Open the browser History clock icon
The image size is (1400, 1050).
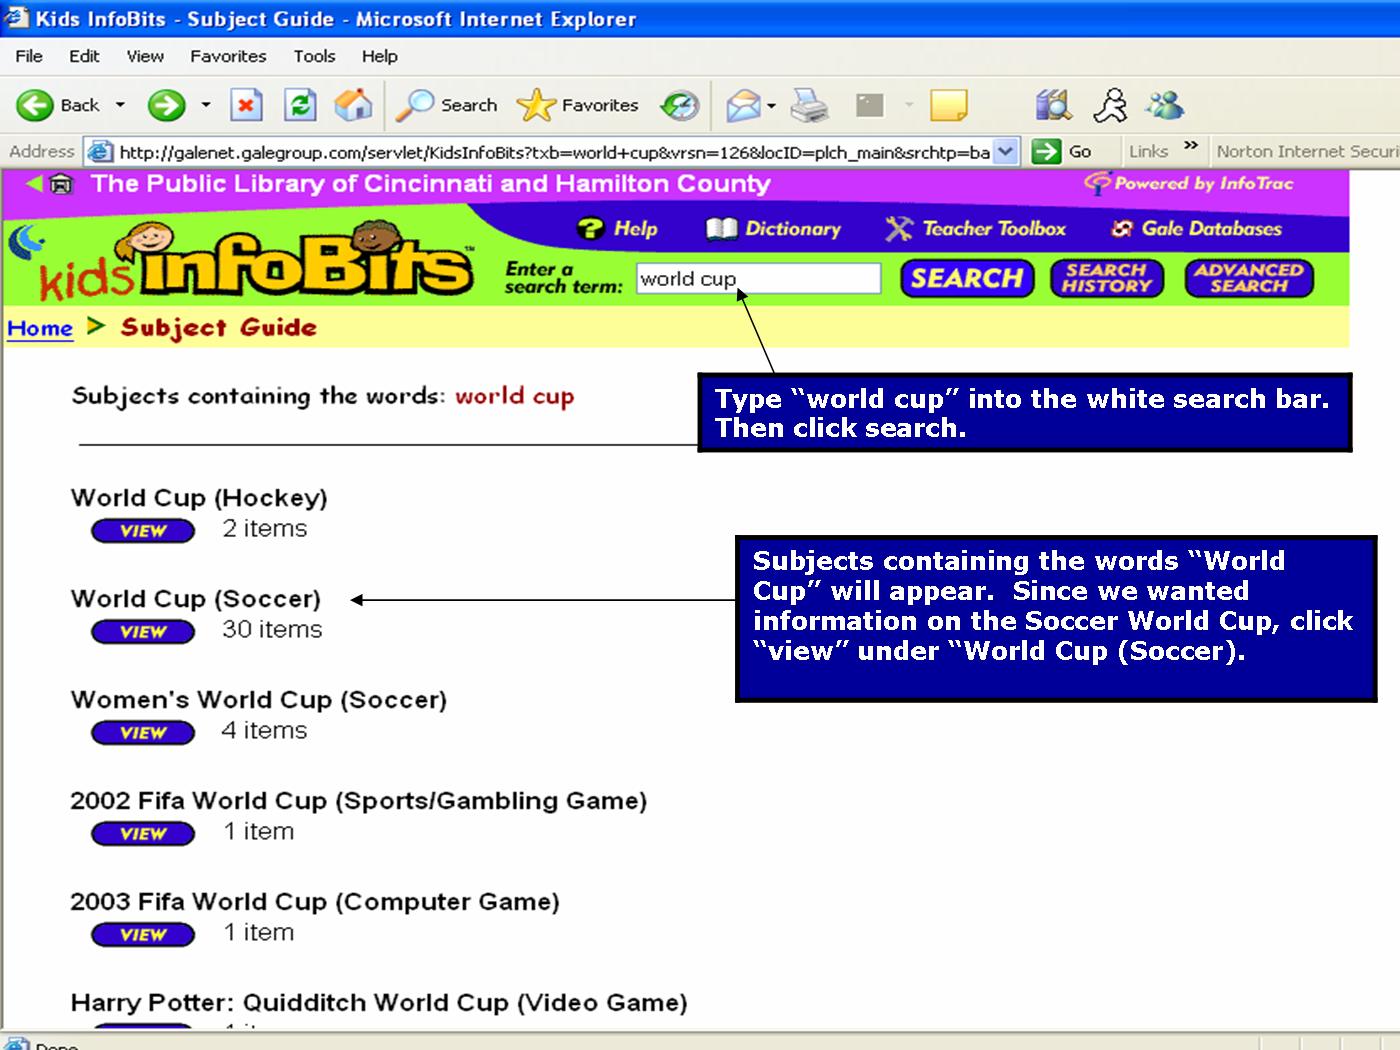(680, 105)
